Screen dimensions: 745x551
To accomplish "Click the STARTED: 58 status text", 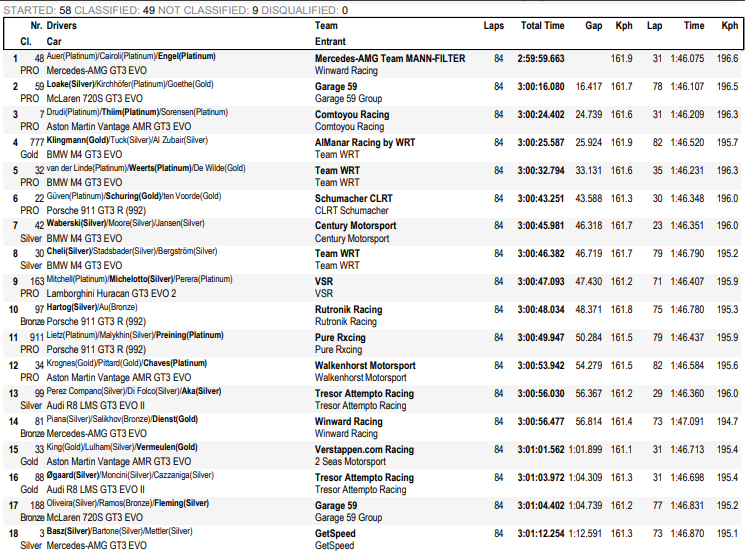I will [38, 10].
